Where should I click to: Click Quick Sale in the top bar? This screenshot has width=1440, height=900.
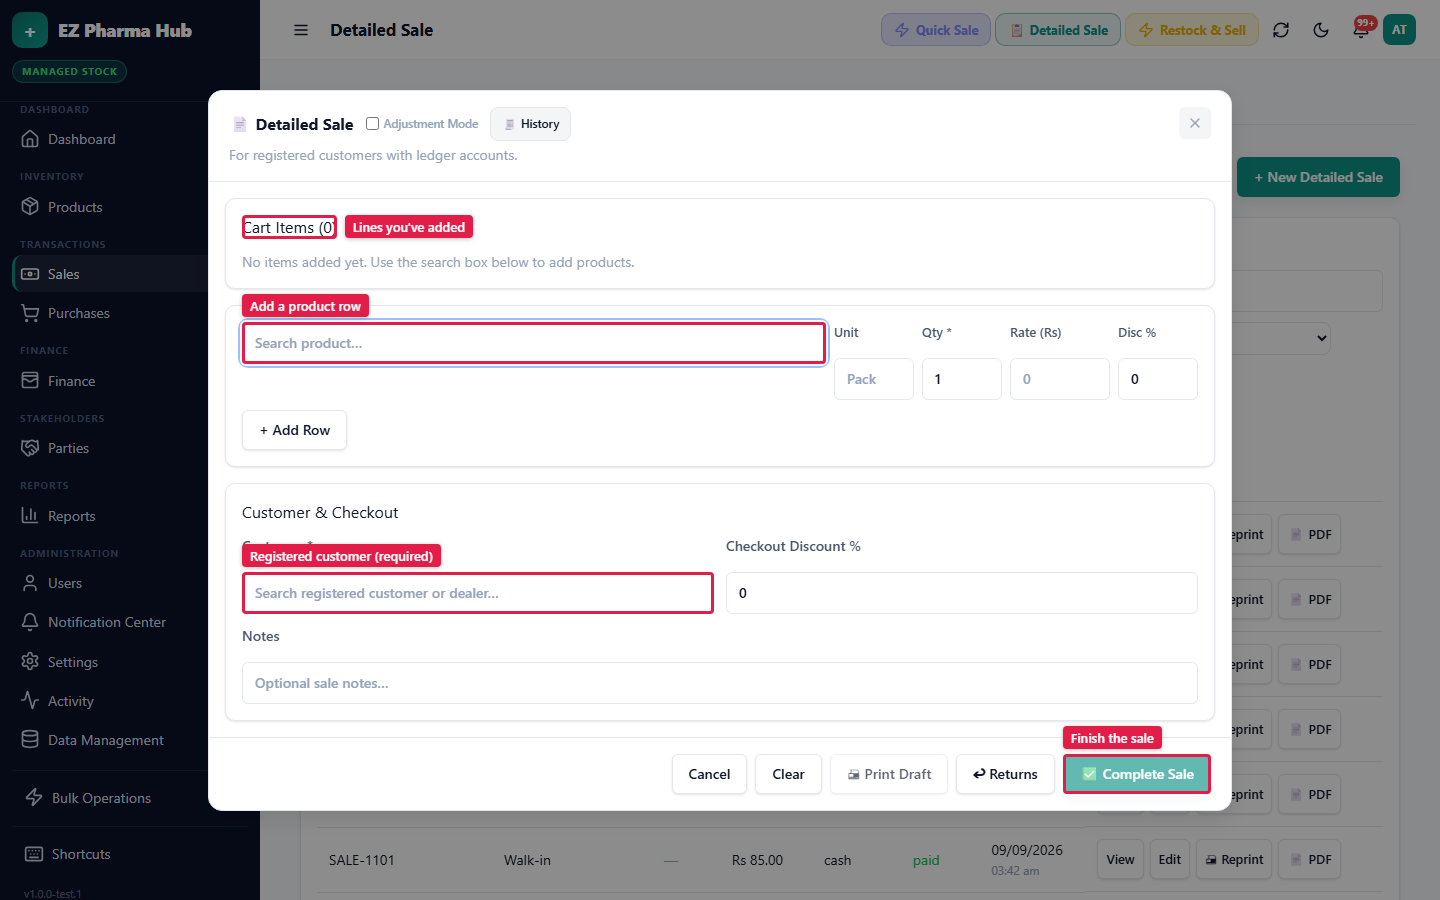(936, 30)
